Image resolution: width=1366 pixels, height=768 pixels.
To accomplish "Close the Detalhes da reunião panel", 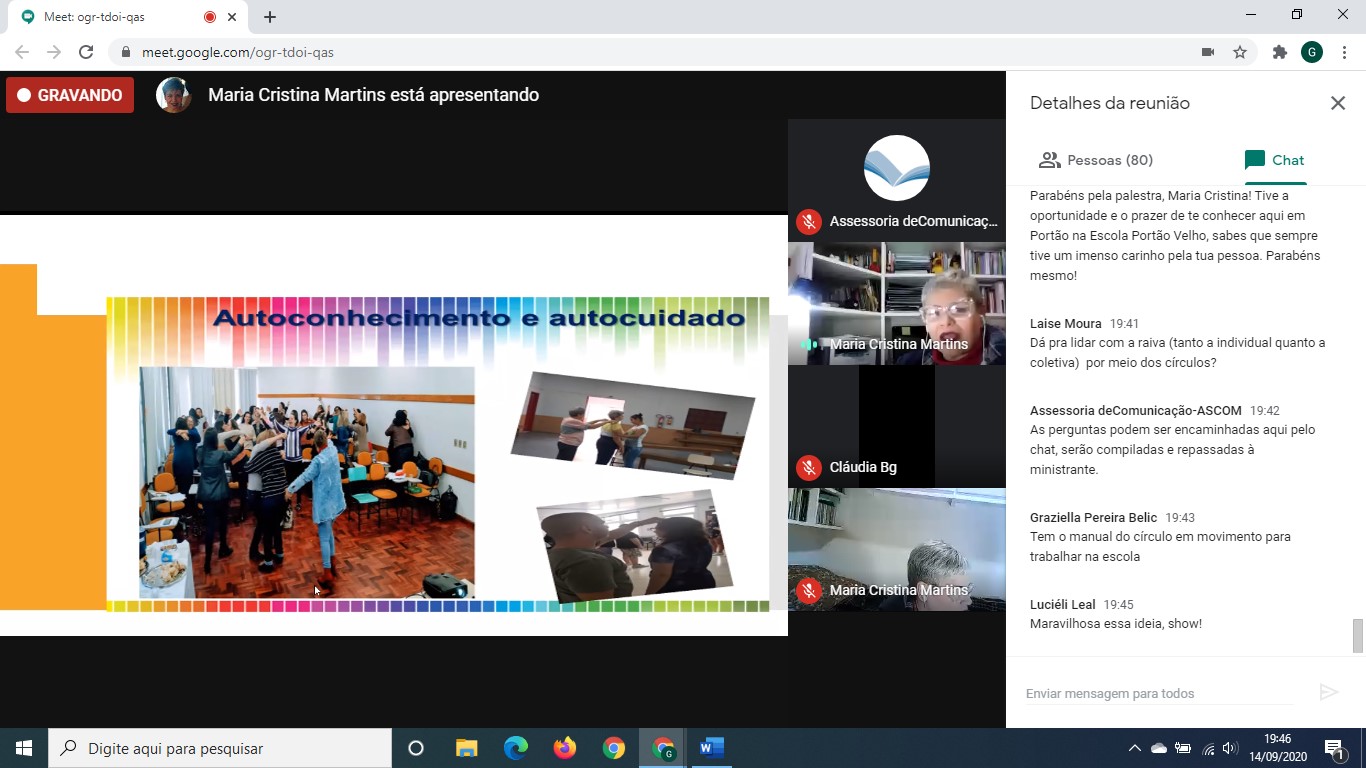I will click(1337, 103).
